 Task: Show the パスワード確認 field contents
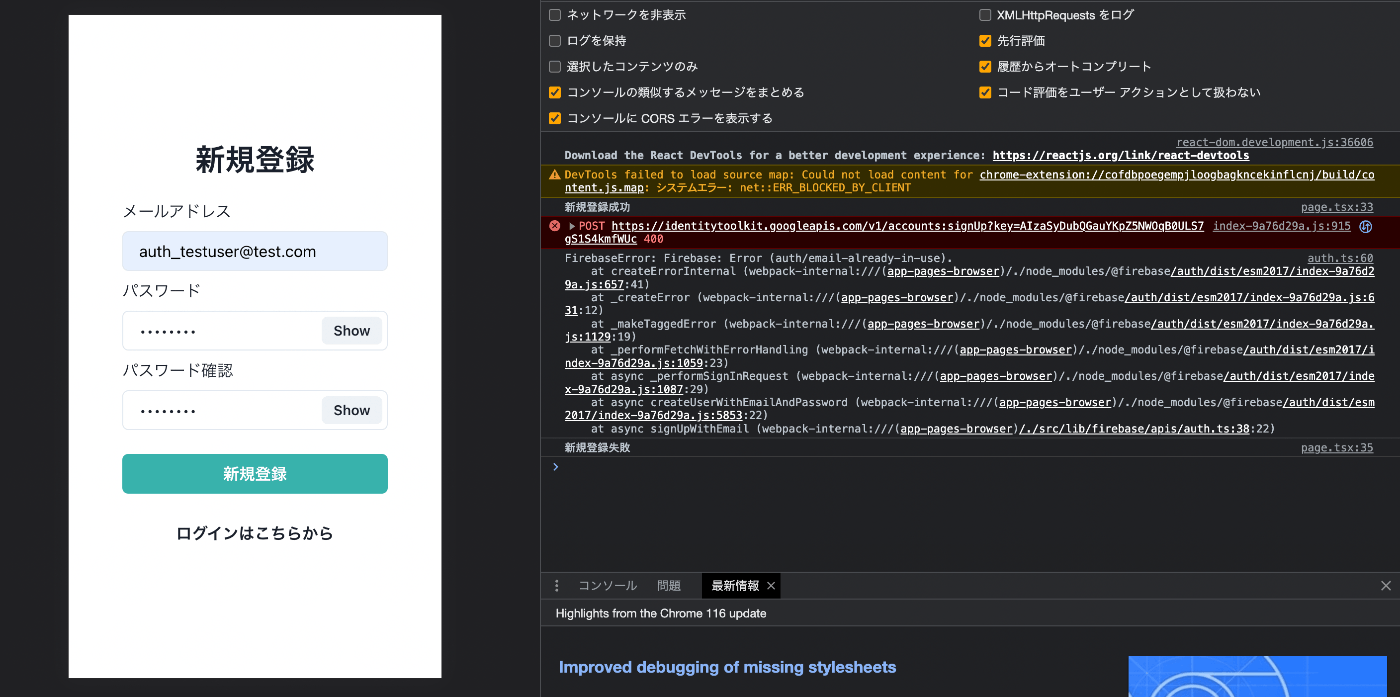pos(352,410)
